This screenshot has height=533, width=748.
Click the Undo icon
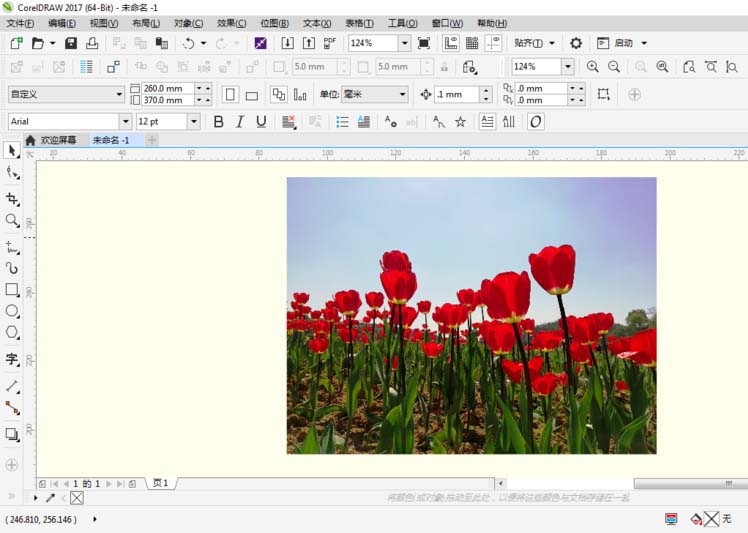pos(188,43)
